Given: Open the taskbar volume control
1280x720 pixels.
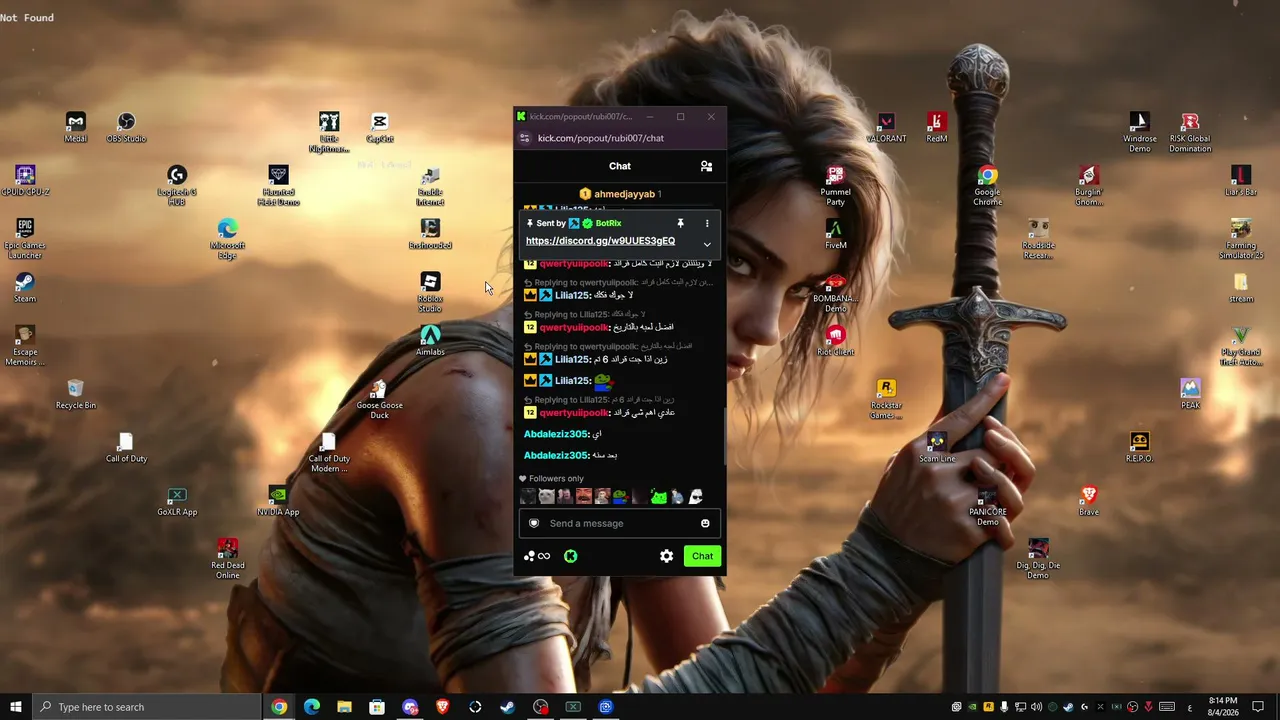Looking at the screenshot, I should 1036,707.
